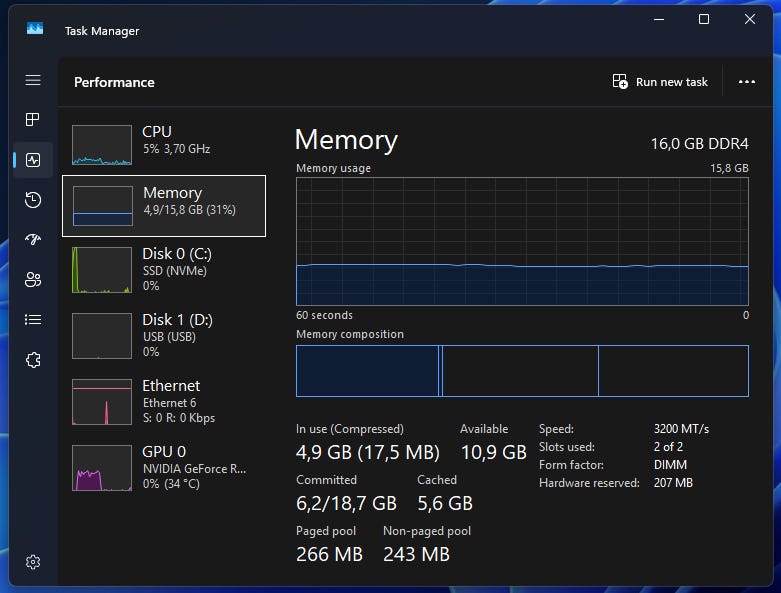781x593 pixels.
Task: Open the Users page icon
Action: pyautogui.click(x=33, y=279)
